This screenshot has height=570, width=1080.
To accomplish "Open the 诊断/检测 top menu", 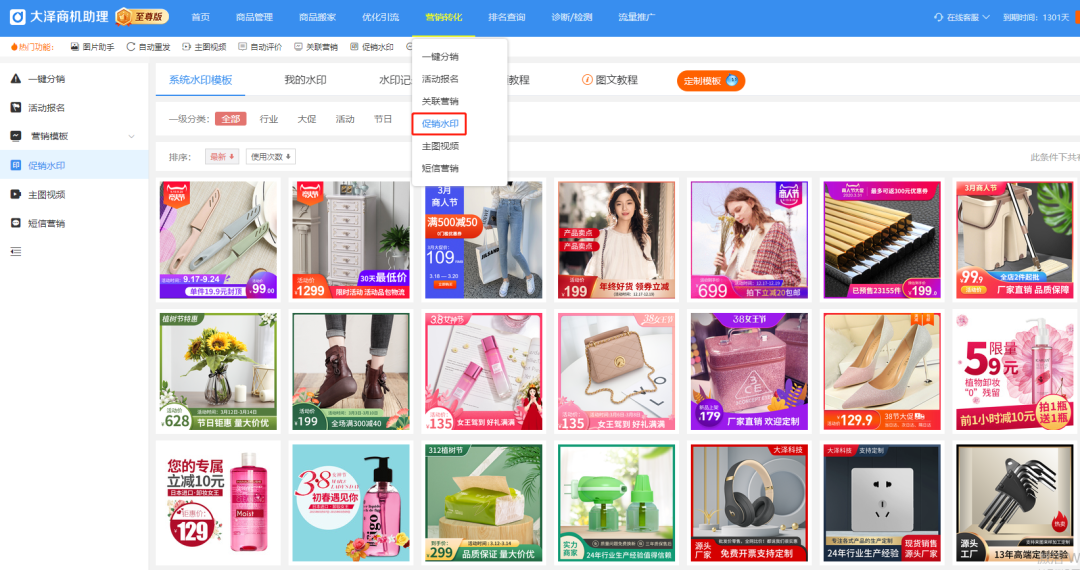I will tap(572, 17).
